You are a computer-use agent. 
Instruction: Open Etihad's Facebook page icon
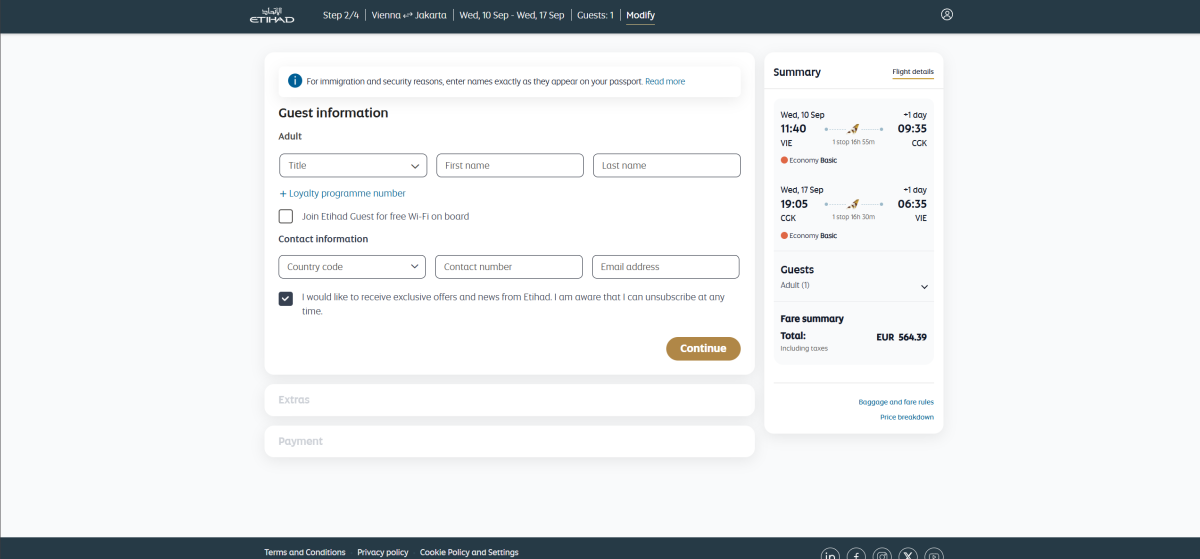click(856, 555)
